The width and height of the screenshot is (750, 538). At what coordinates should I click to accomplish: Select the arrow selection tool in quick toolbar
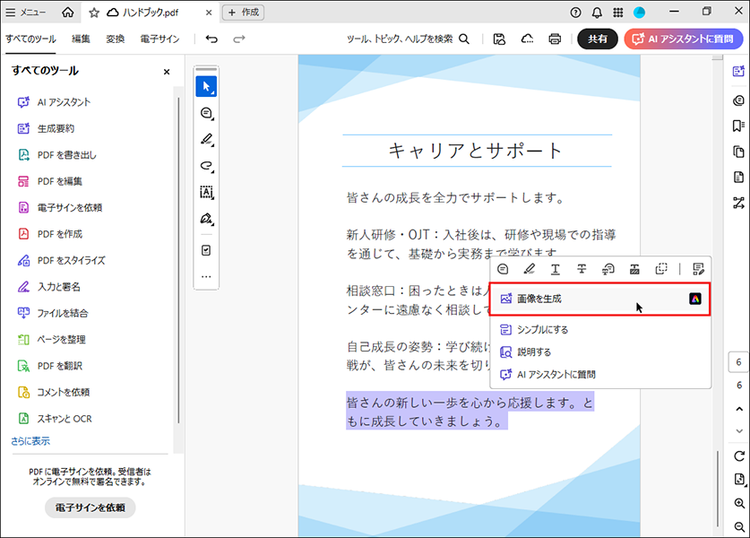206,86
